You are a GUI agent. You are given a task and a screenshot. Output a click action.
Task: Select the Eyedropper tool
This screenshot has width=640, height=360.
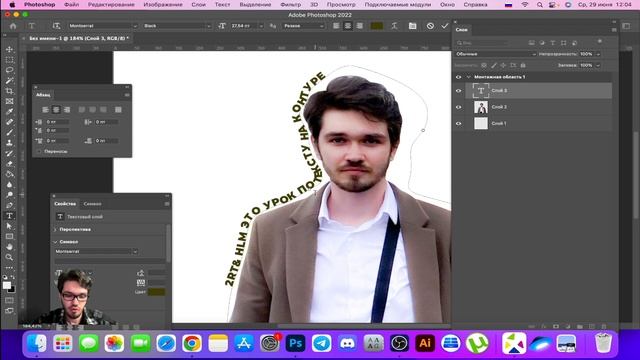coord(9,112)
